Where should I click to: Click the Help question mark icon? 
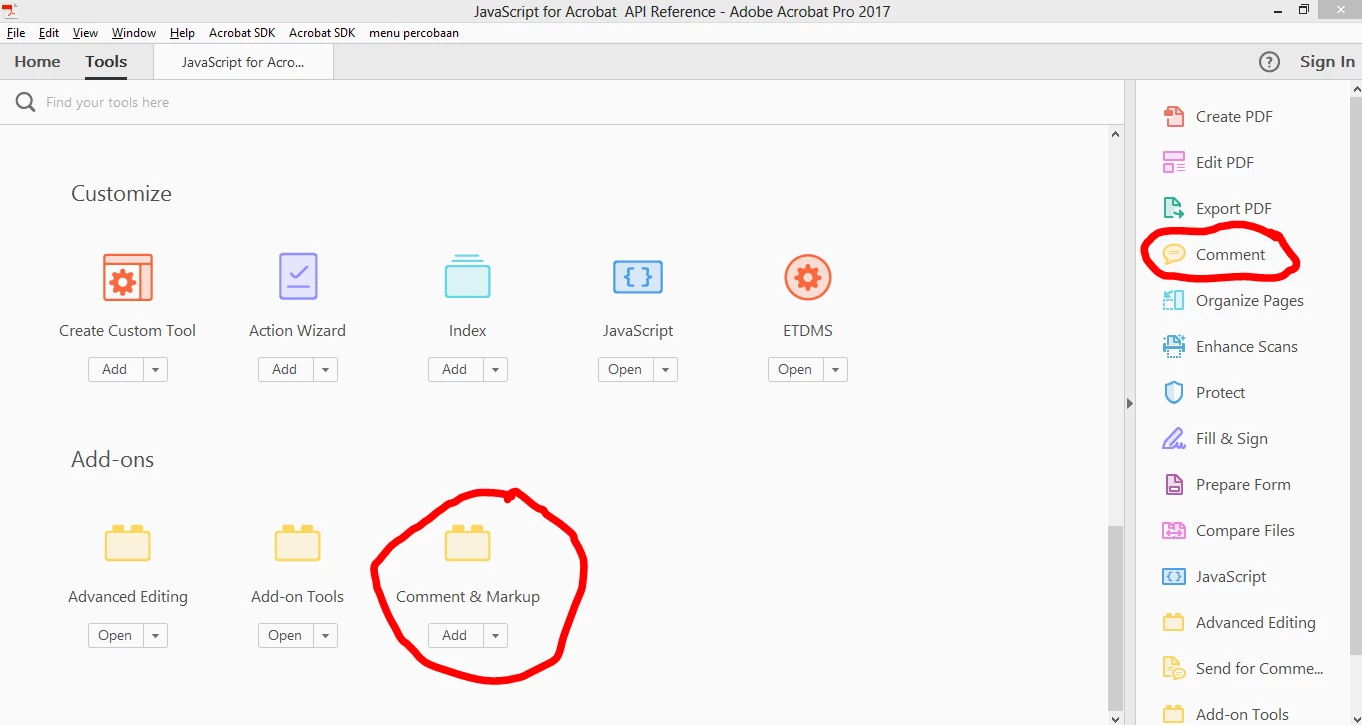(1269, 62)
